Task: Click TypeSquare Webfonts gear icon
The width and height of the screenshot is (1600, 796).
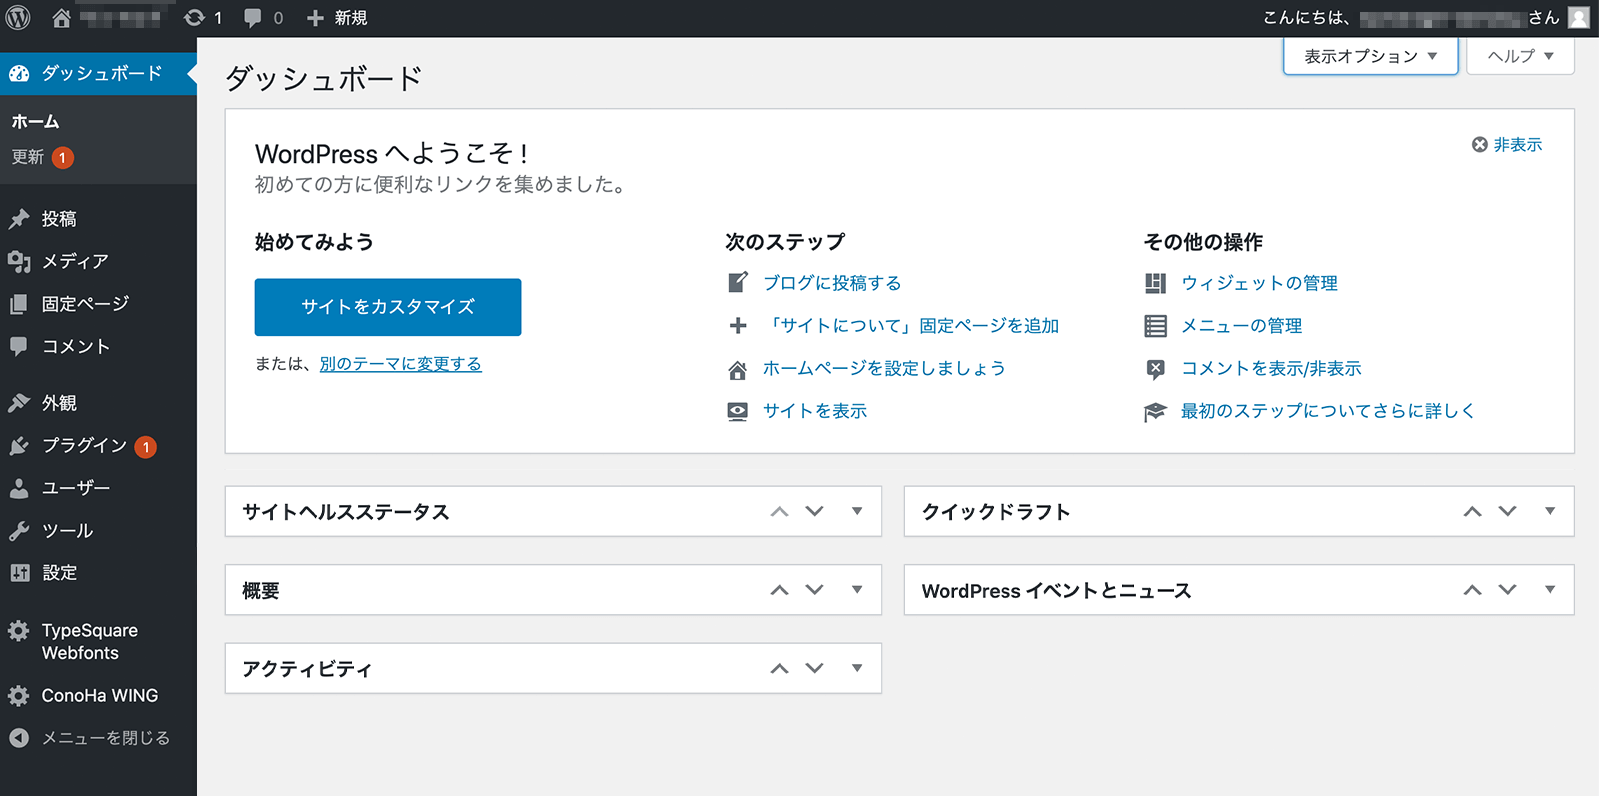Action: pyautogui.click(x=19, y=631)
